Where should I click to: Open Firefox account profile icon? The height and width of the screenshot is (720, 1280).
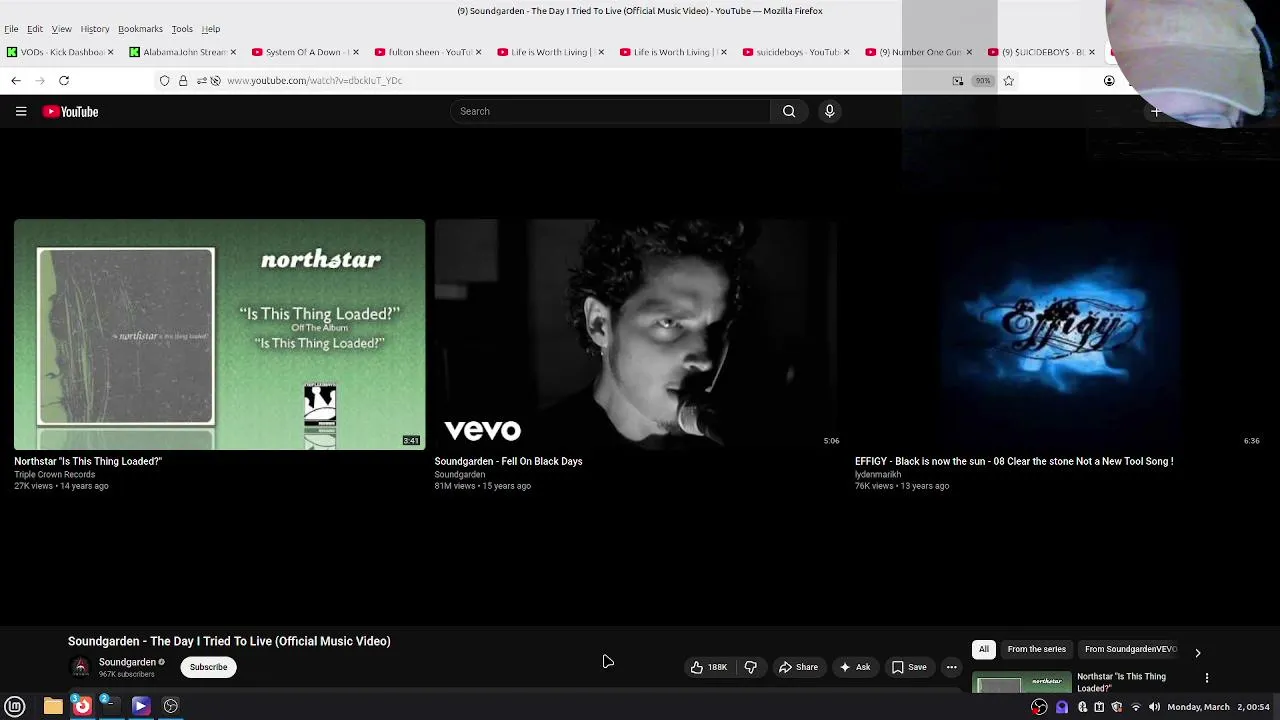tap(1109, 80)
